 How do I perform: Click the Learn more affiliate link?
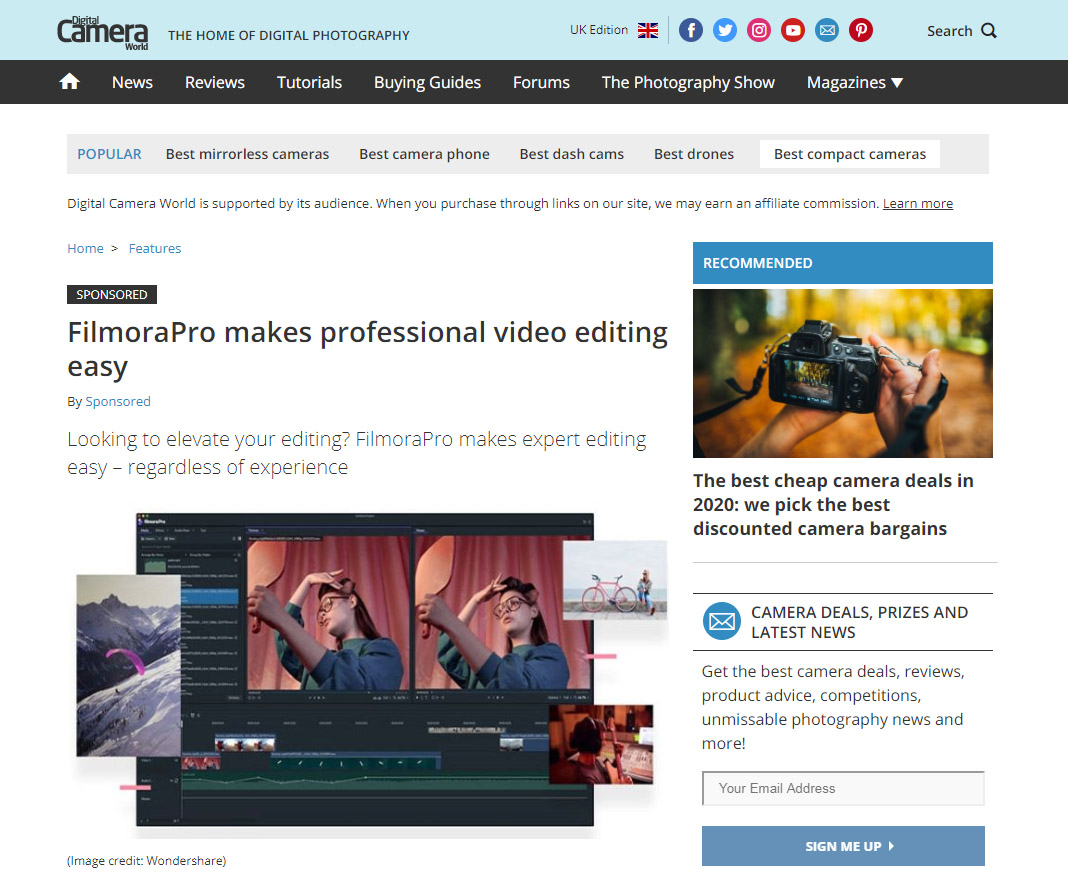coord(917,204)
